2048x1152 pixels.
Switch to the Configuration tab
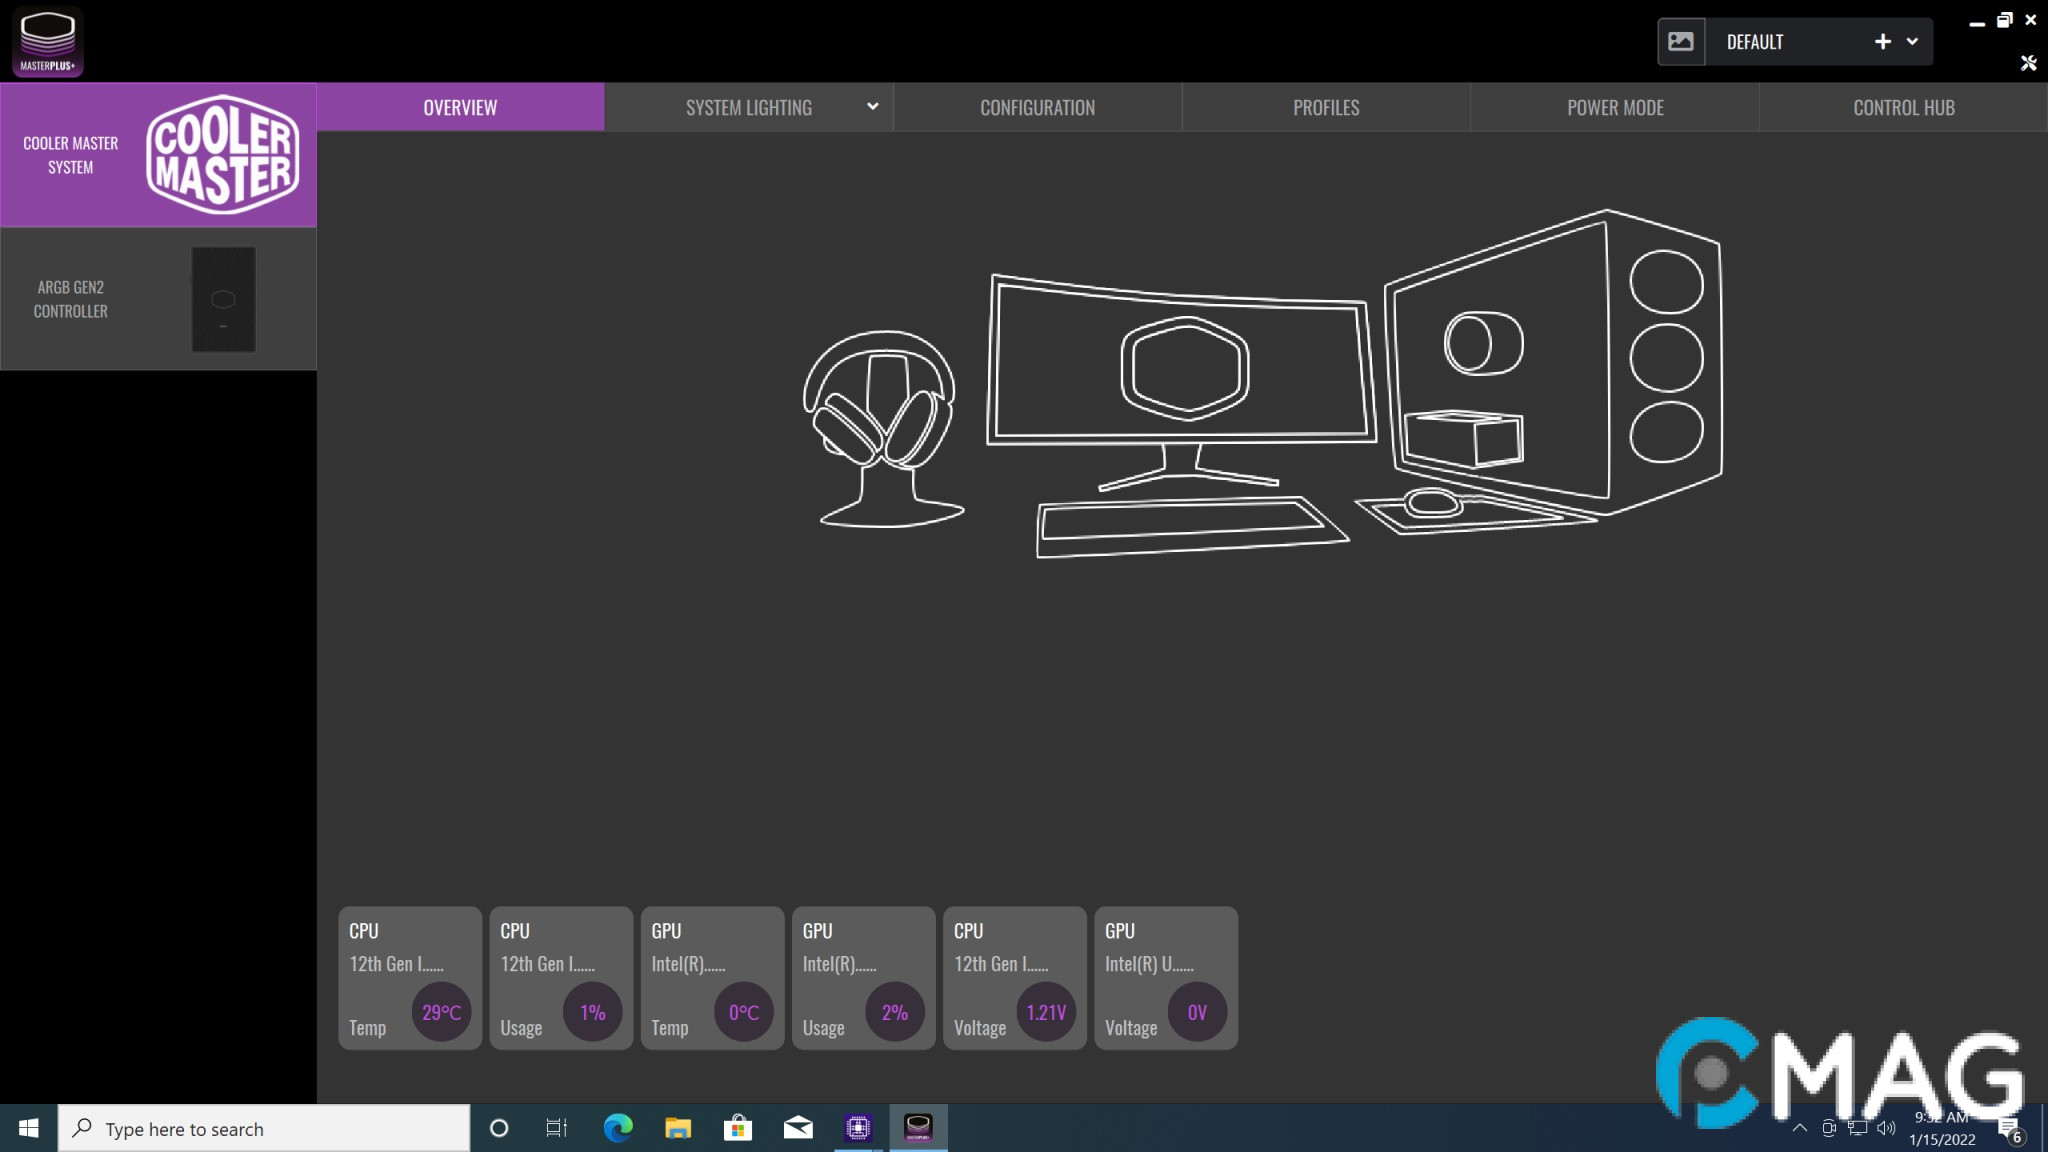pos(1037,108)
